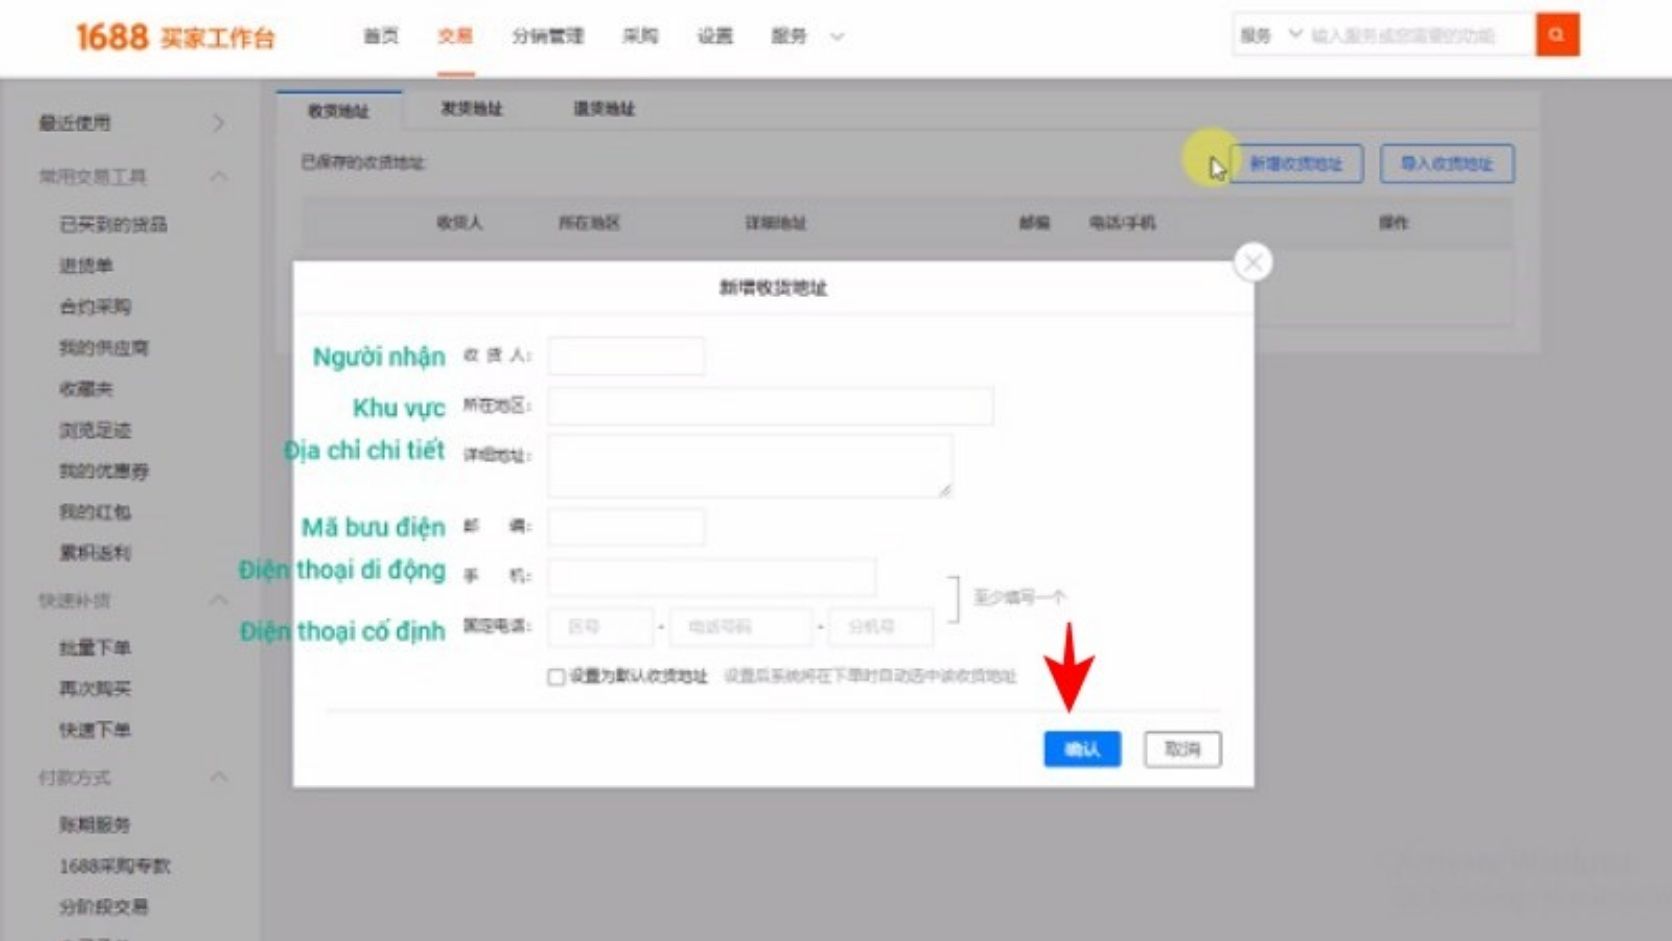This screenshot has height=941, width=1672.
Task: Focus the 分机号 extension number field
Action: click(x=881, y=627)
